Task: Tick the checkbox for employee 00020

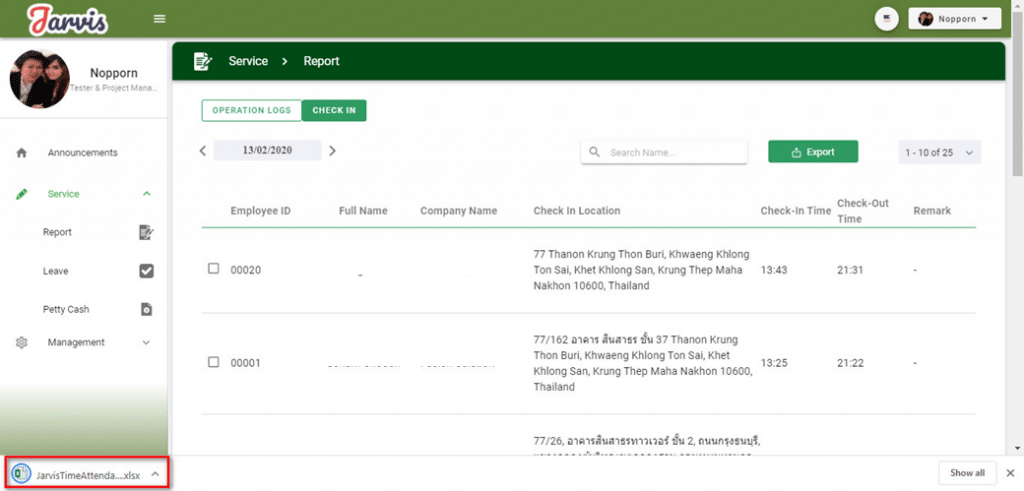Action: (213, 268)
